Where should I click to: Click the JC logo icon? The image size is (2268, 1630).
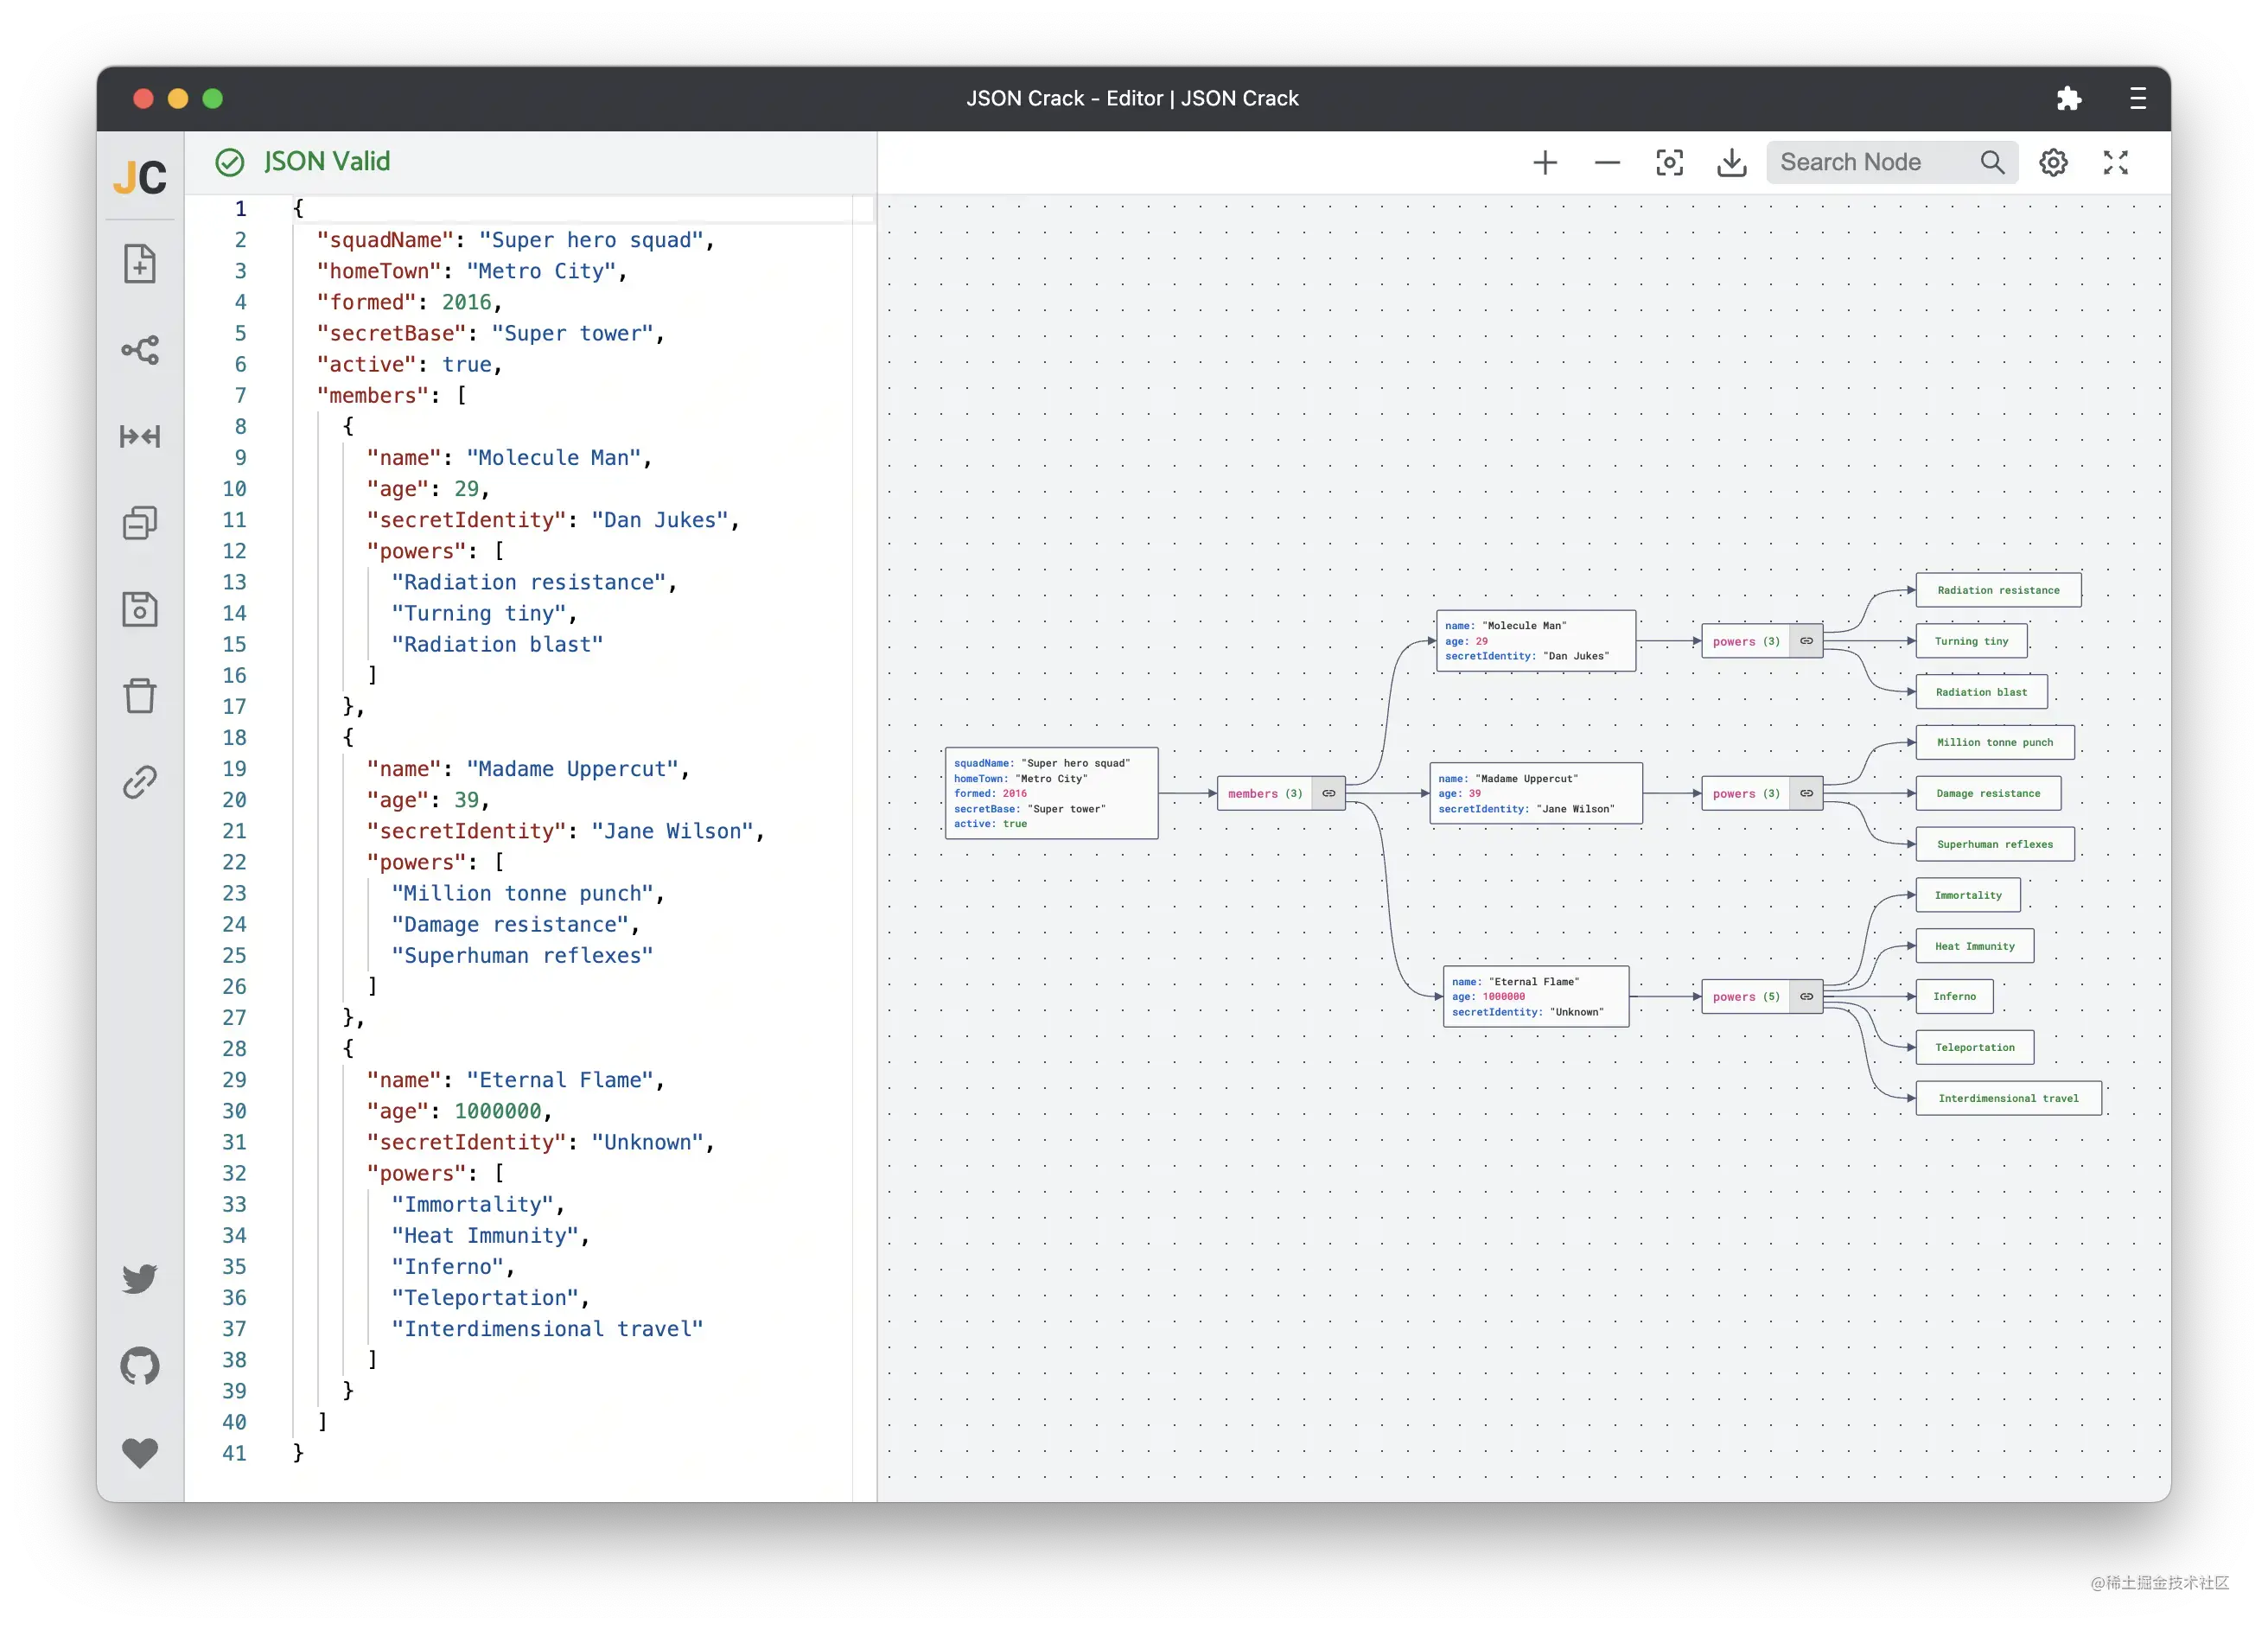(x=140, y=177)
